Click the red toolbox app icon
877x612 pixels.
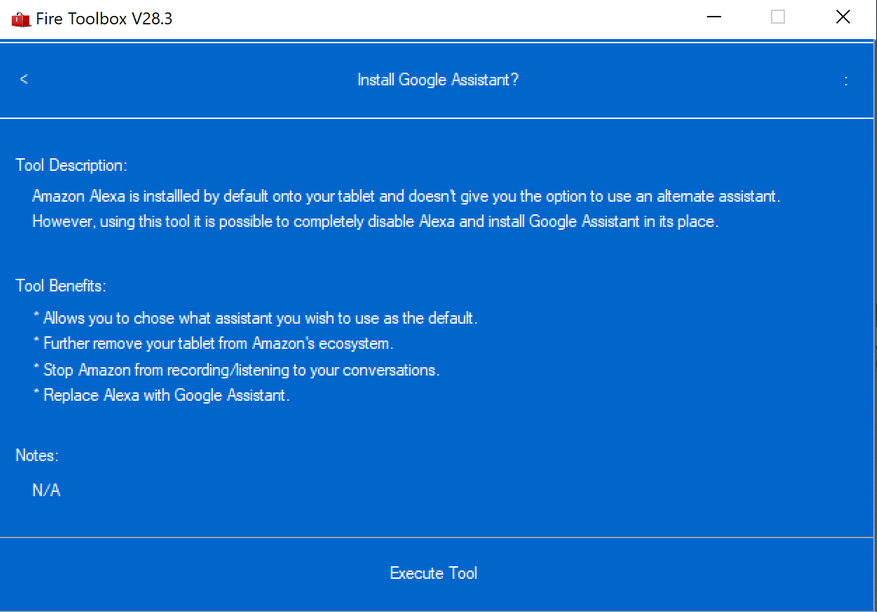click(20, 18)
